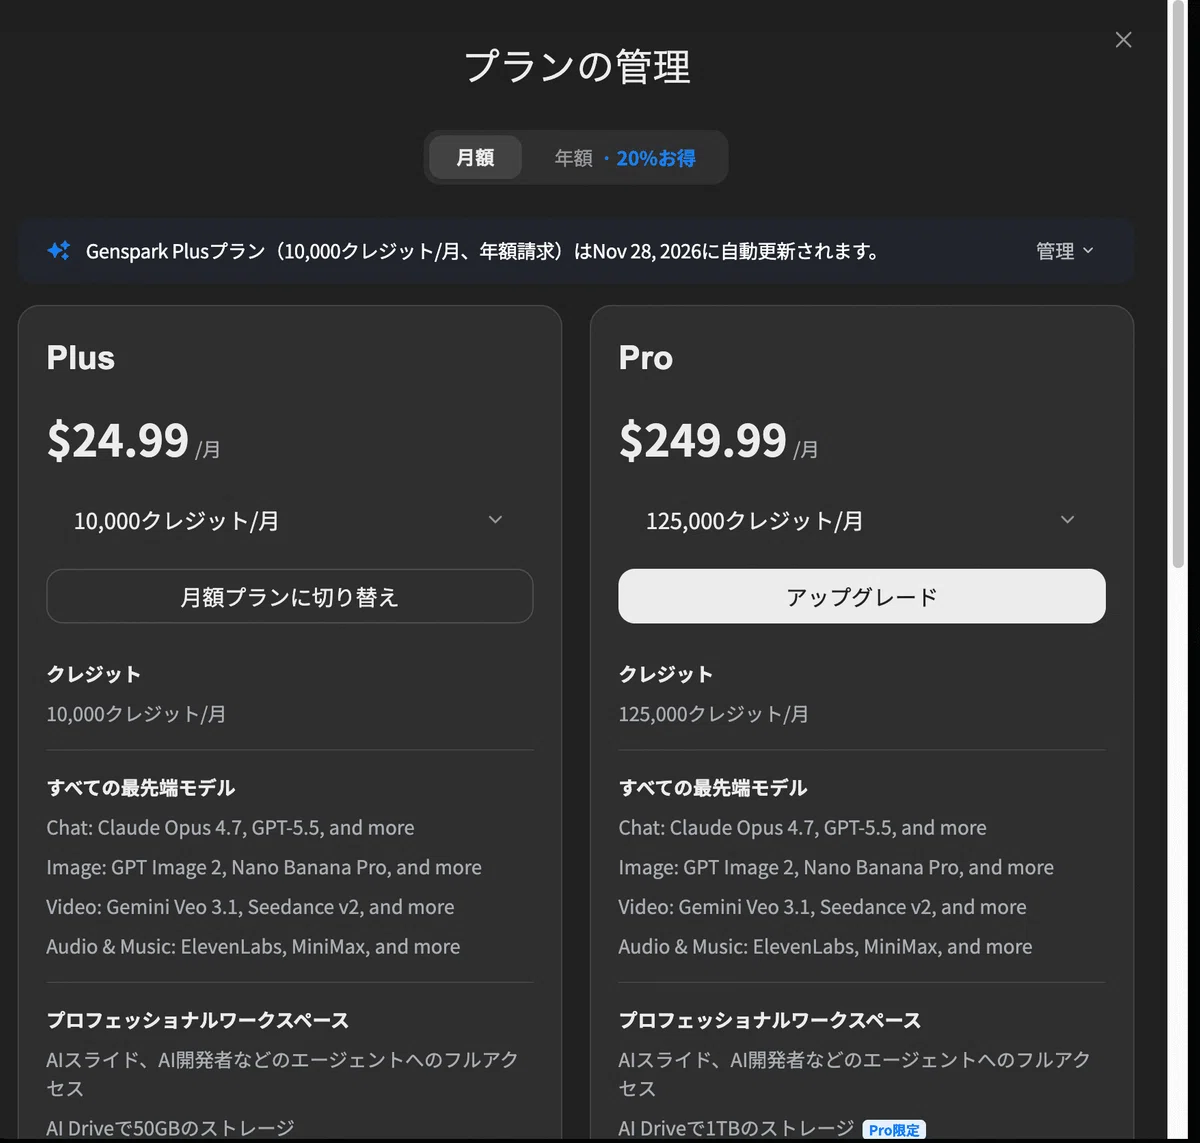Click the プランの管理 heading

pos(577,67)
